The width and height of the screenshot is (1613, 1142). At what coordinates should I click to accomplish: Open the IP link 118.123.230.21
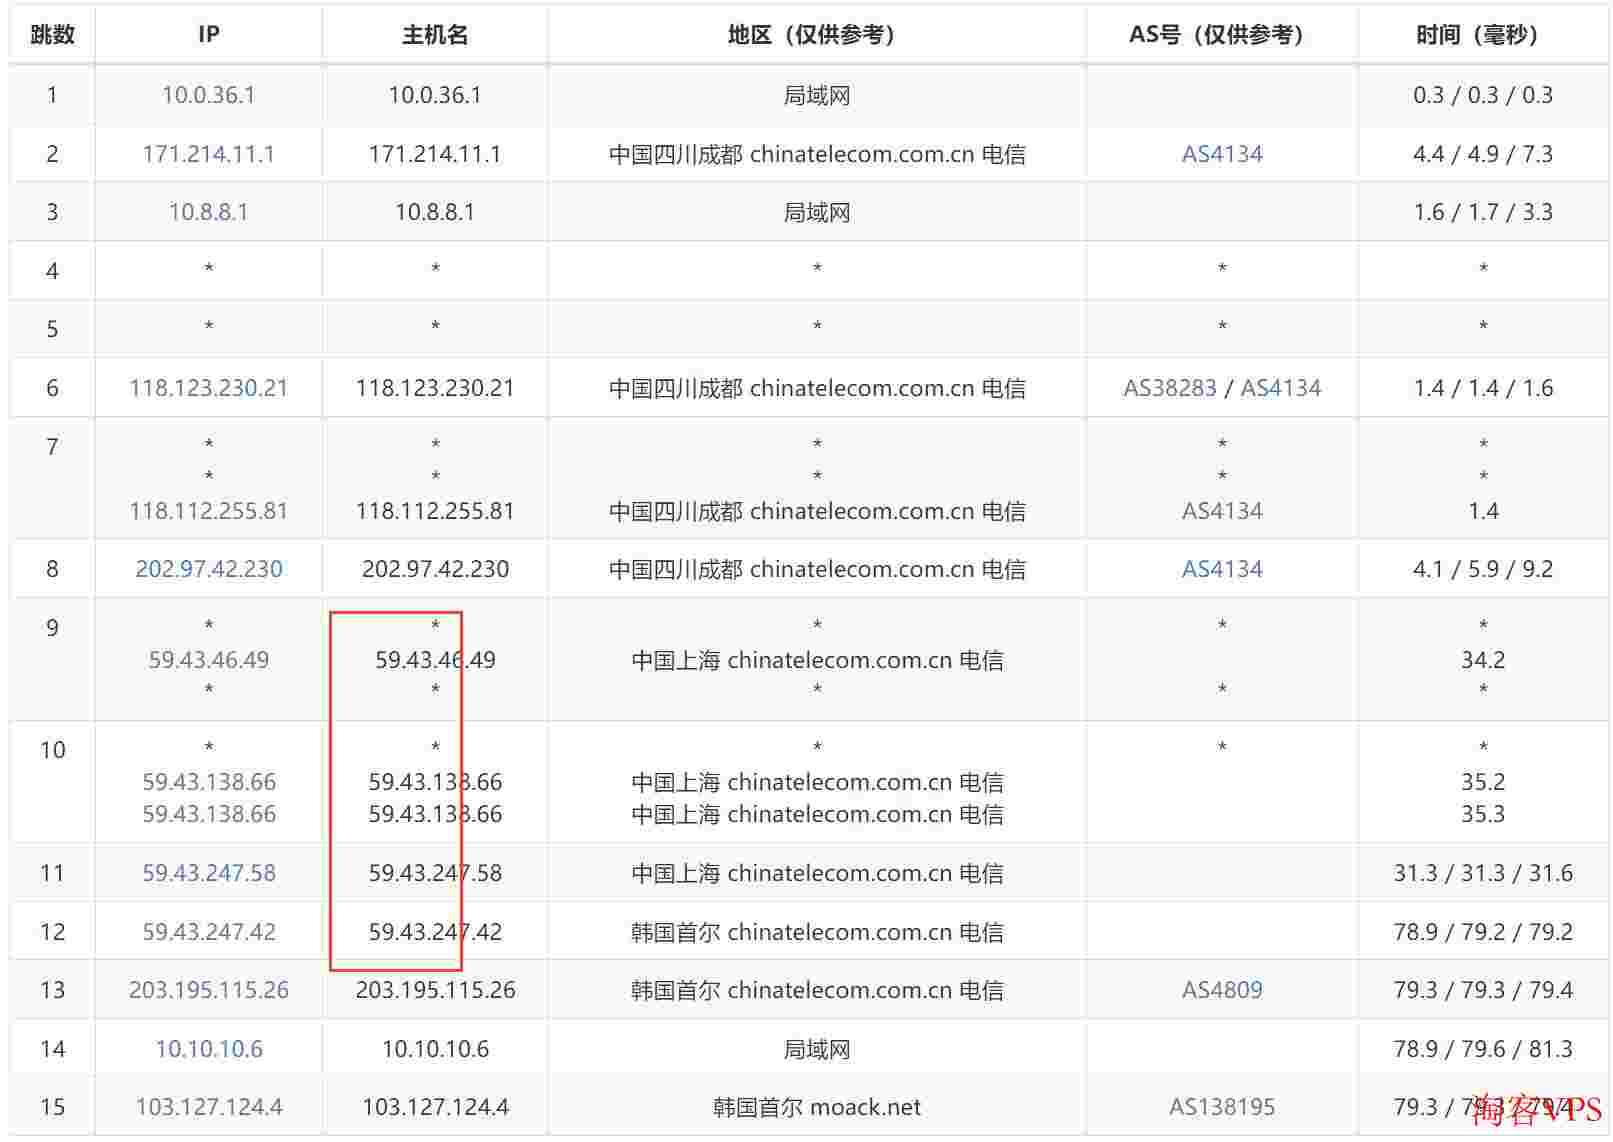point(208,388)
